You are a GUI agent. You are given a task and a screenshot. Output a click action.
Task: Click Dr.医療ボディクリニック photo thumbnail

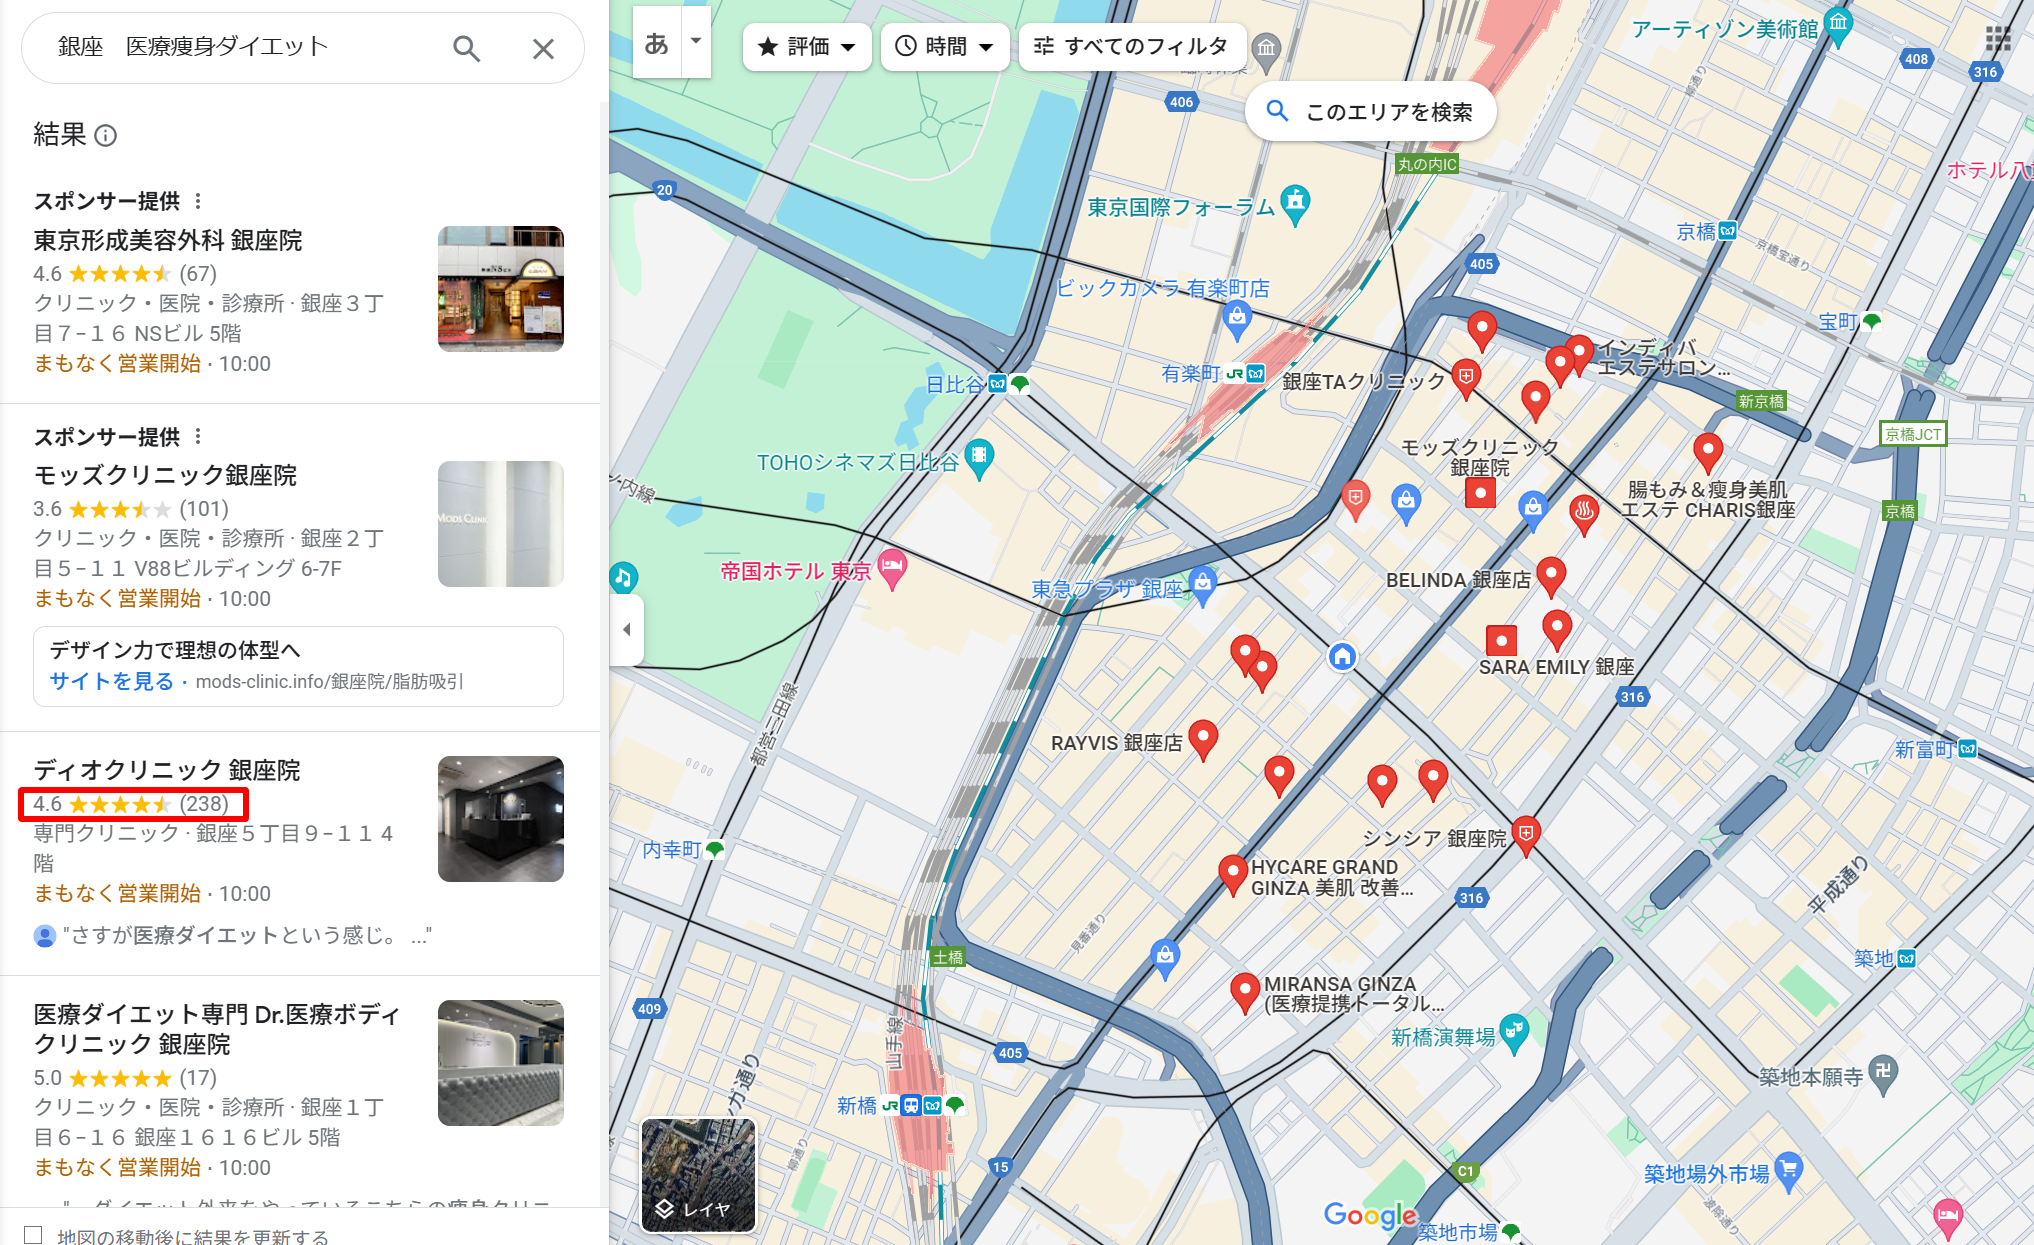(501, 1062)
